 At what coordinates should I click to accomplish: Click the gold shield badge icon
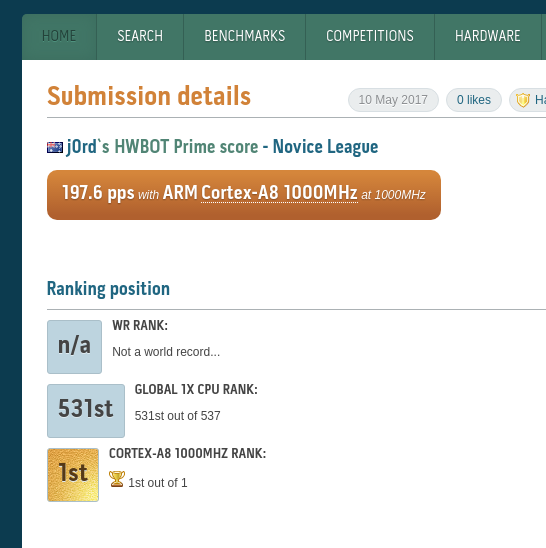tap(523, 100)
